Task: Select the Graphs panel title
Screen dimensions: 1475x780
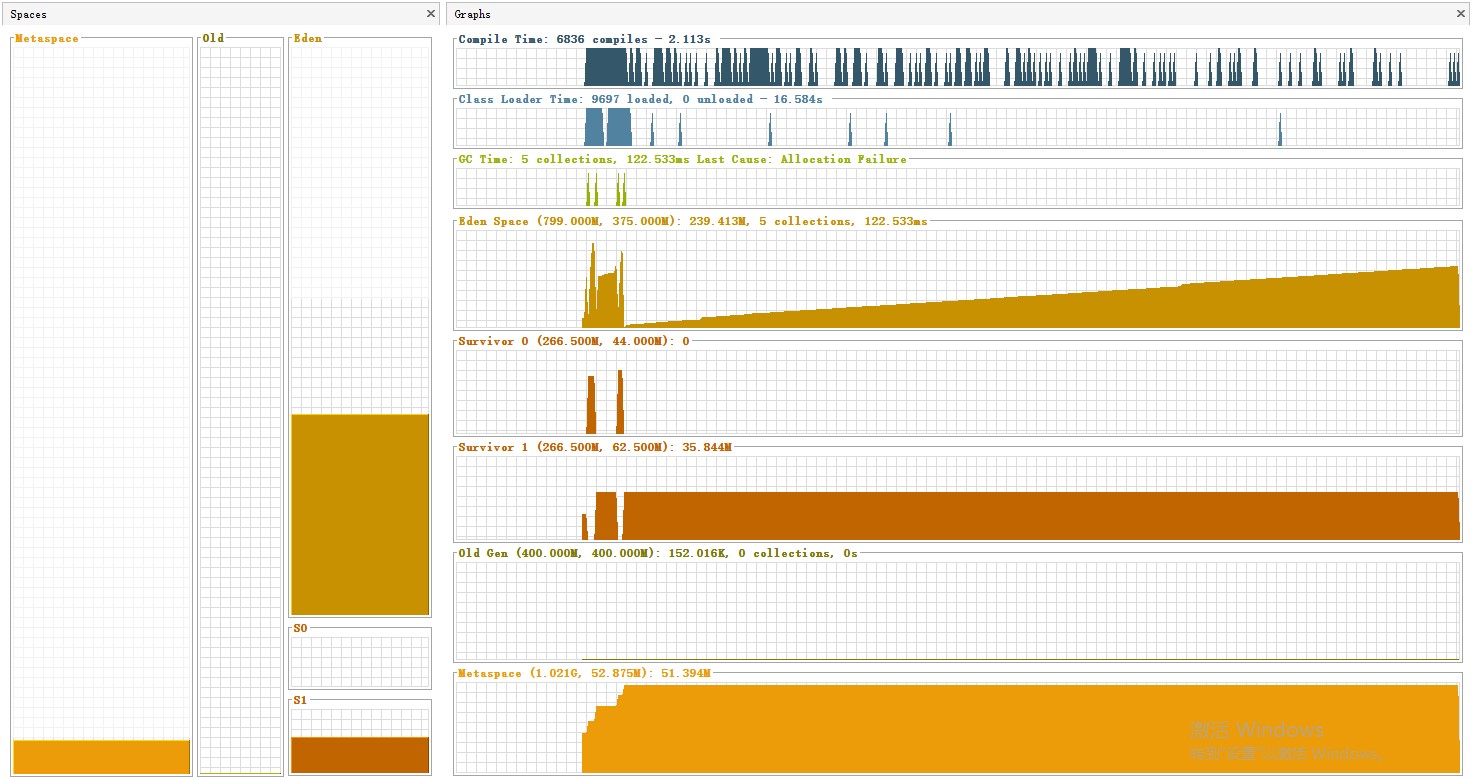Action: click(473, 14)
